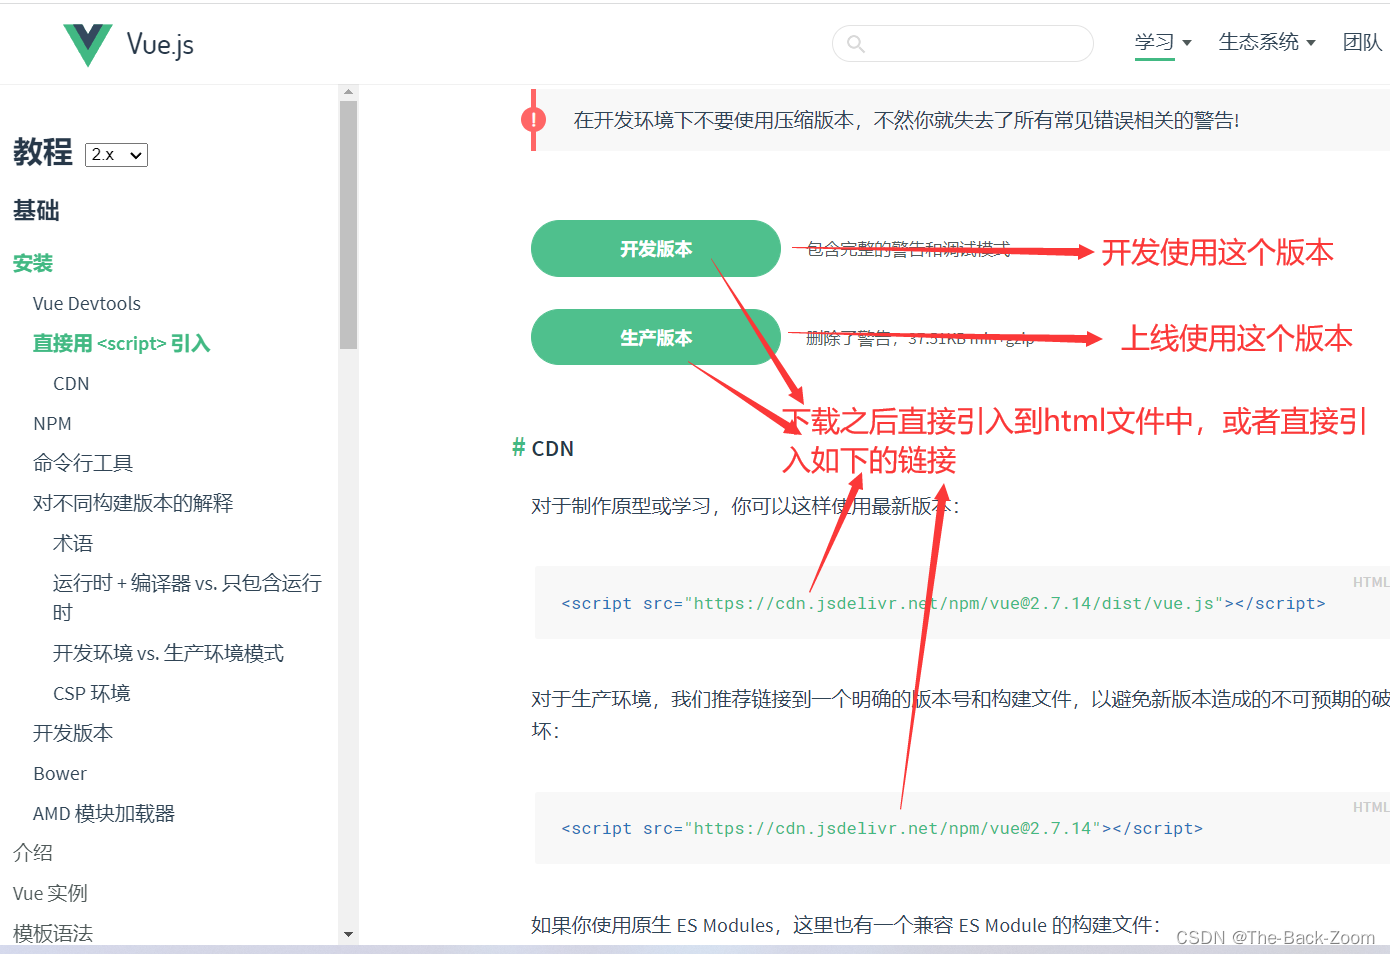Viewport: 1390px width, 954px height.
Task: Open 命令行工具 sidebar link
Action: [83, 463]
